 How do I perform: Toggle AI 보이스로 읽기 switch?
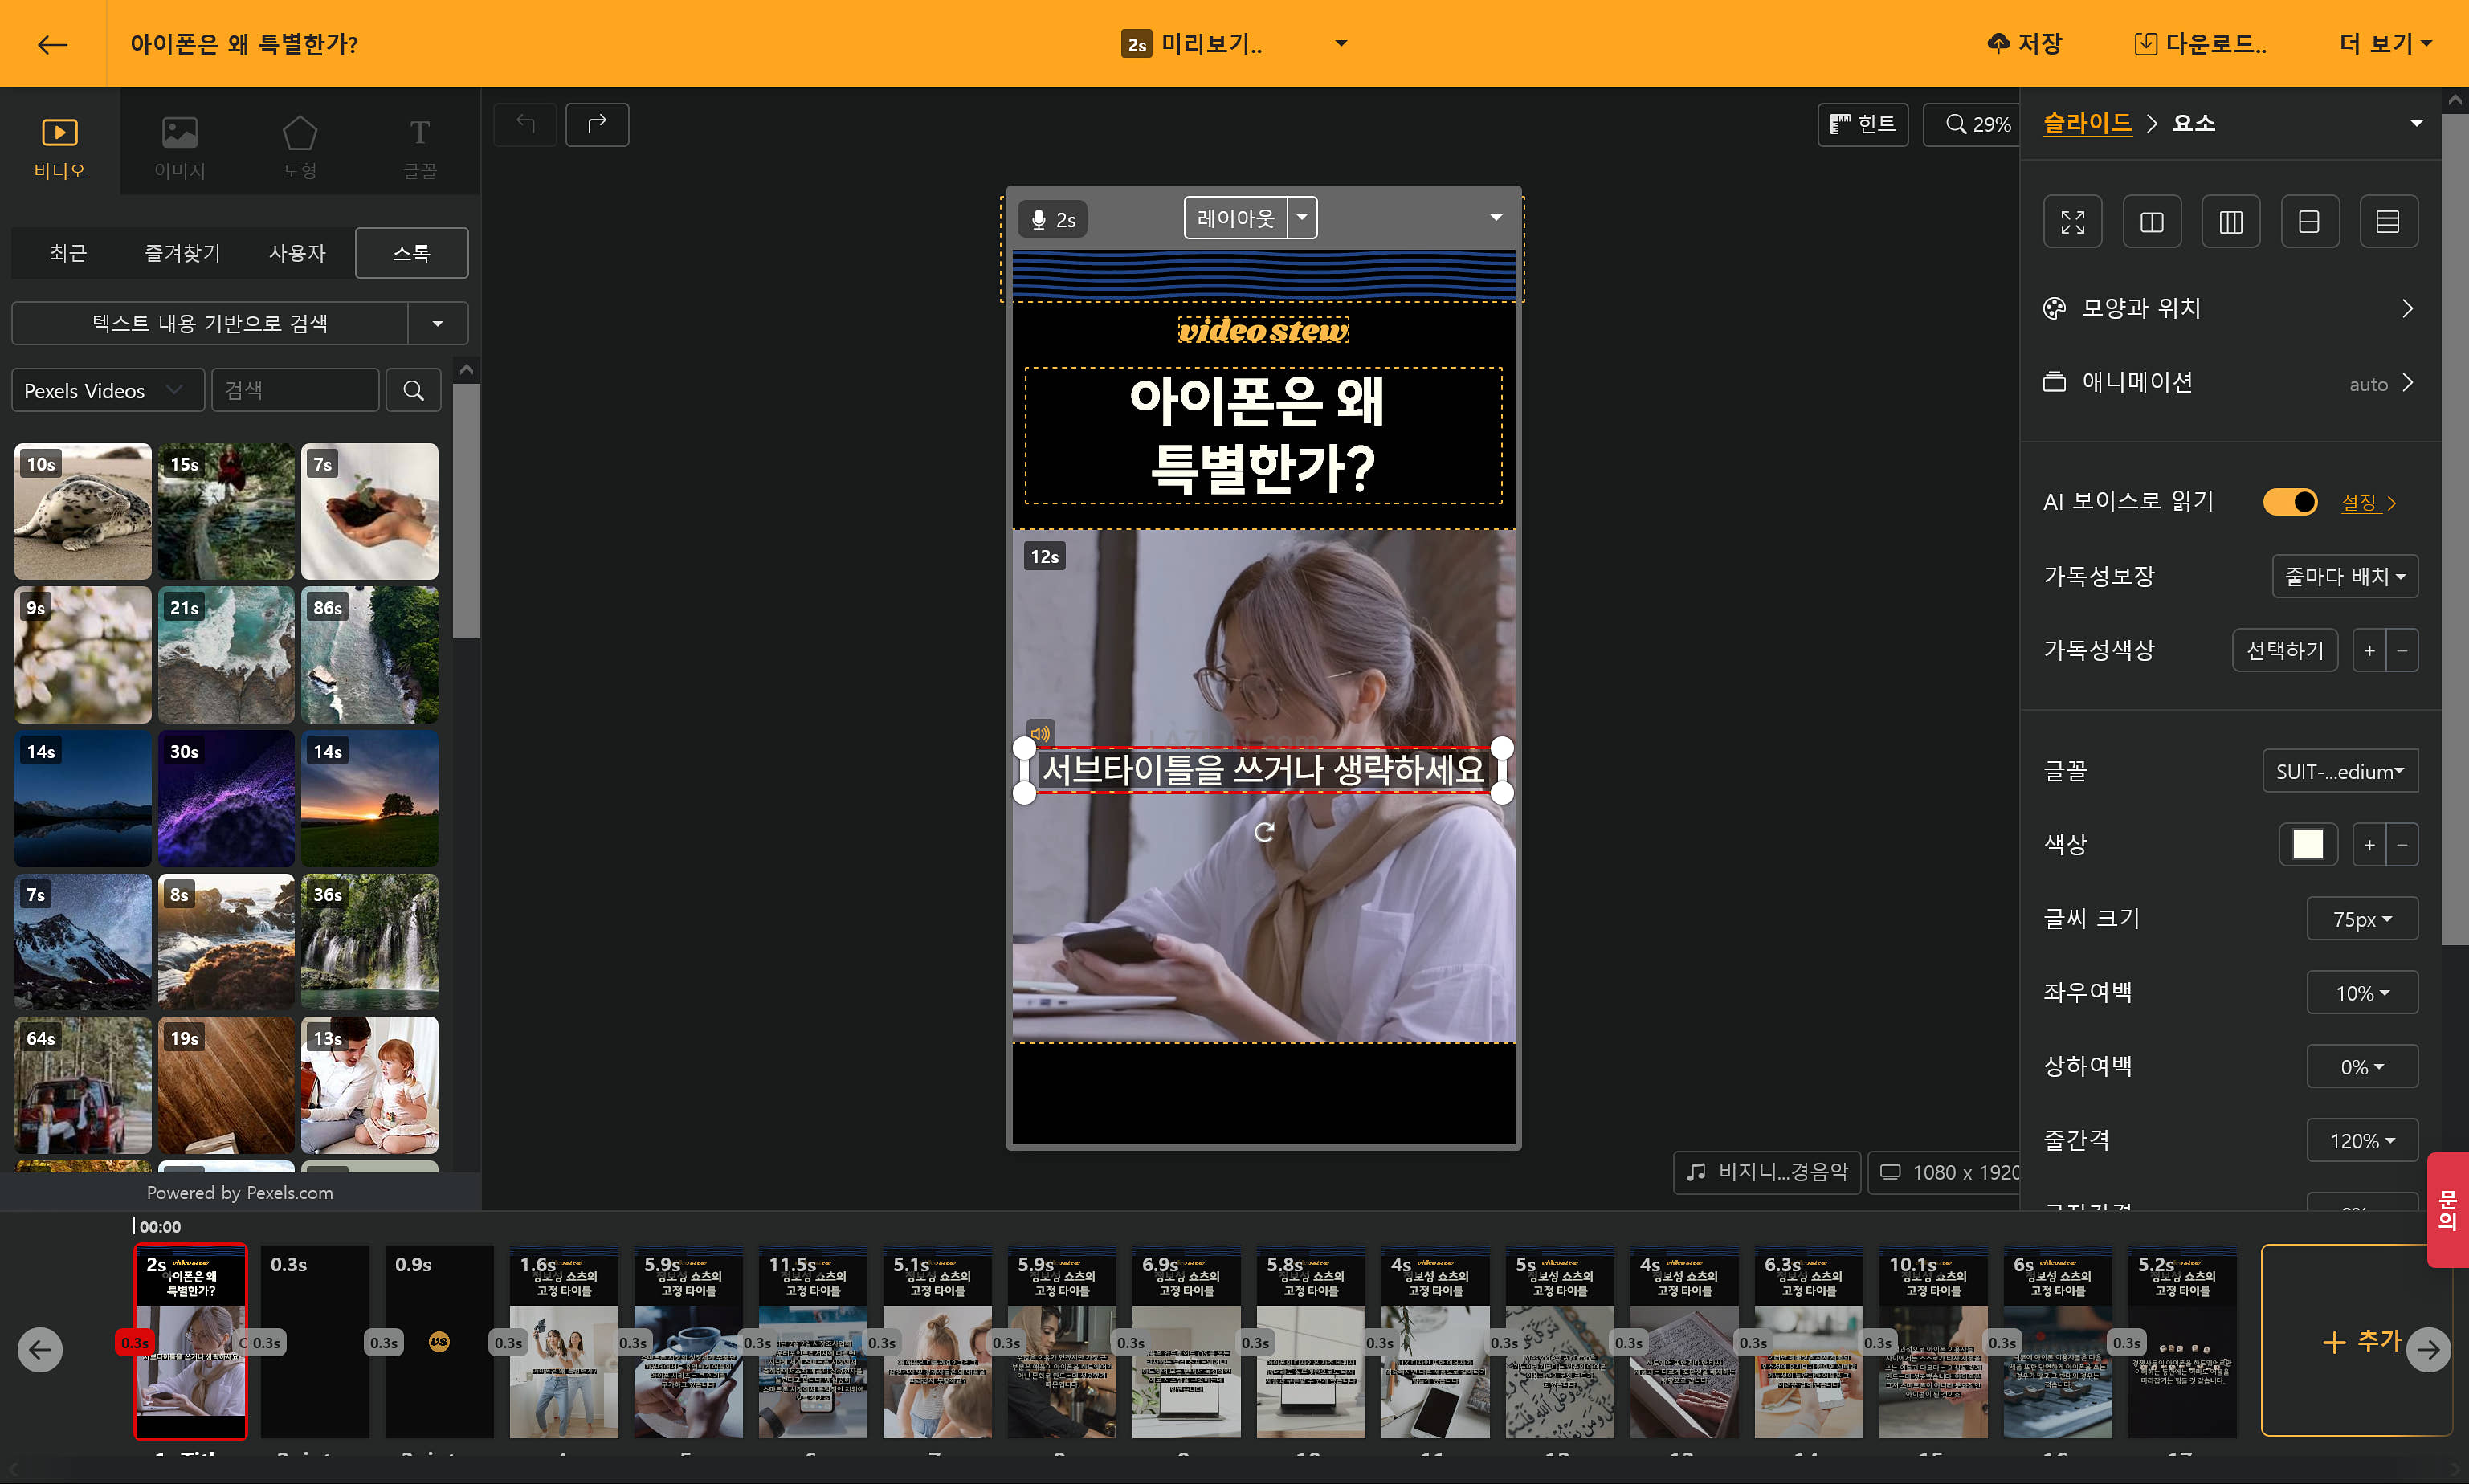click(x=2290, y=502)
